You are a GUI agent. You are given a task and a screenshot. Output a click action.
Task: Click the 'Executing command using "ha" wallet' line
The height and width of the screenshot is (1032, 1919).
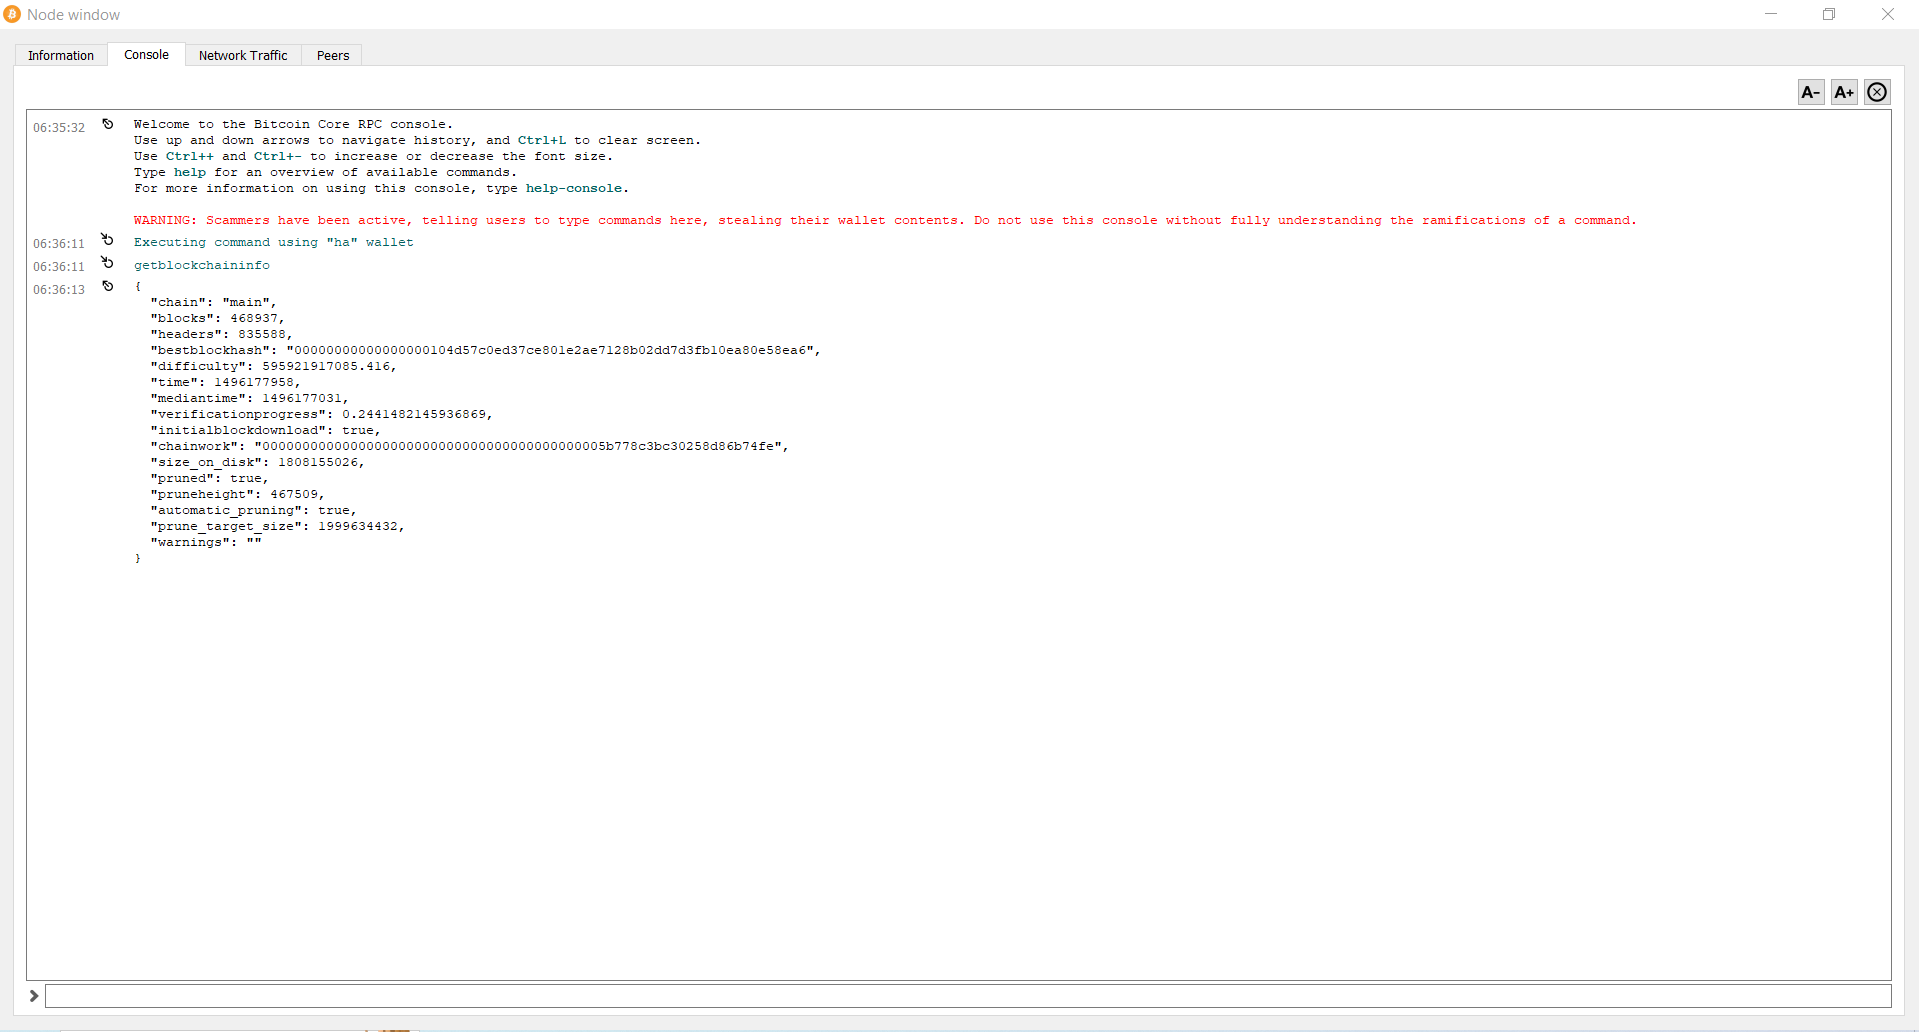pyautogui.click(x=274, y=242)
